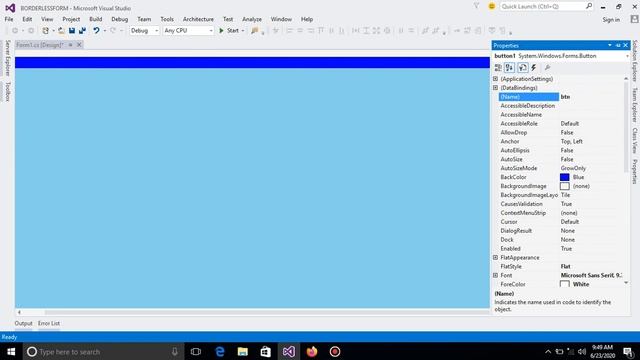
Task: Click the New Project toolbar icon
Action: tap(45, 31)
